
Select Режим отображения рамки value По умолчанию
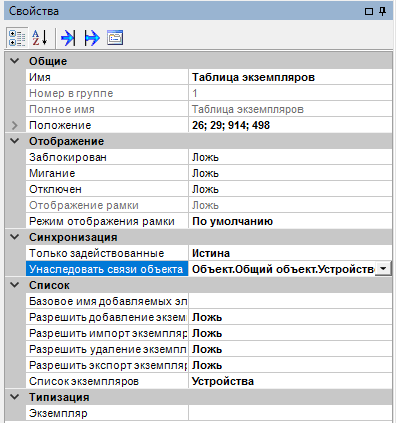[232, 221]
